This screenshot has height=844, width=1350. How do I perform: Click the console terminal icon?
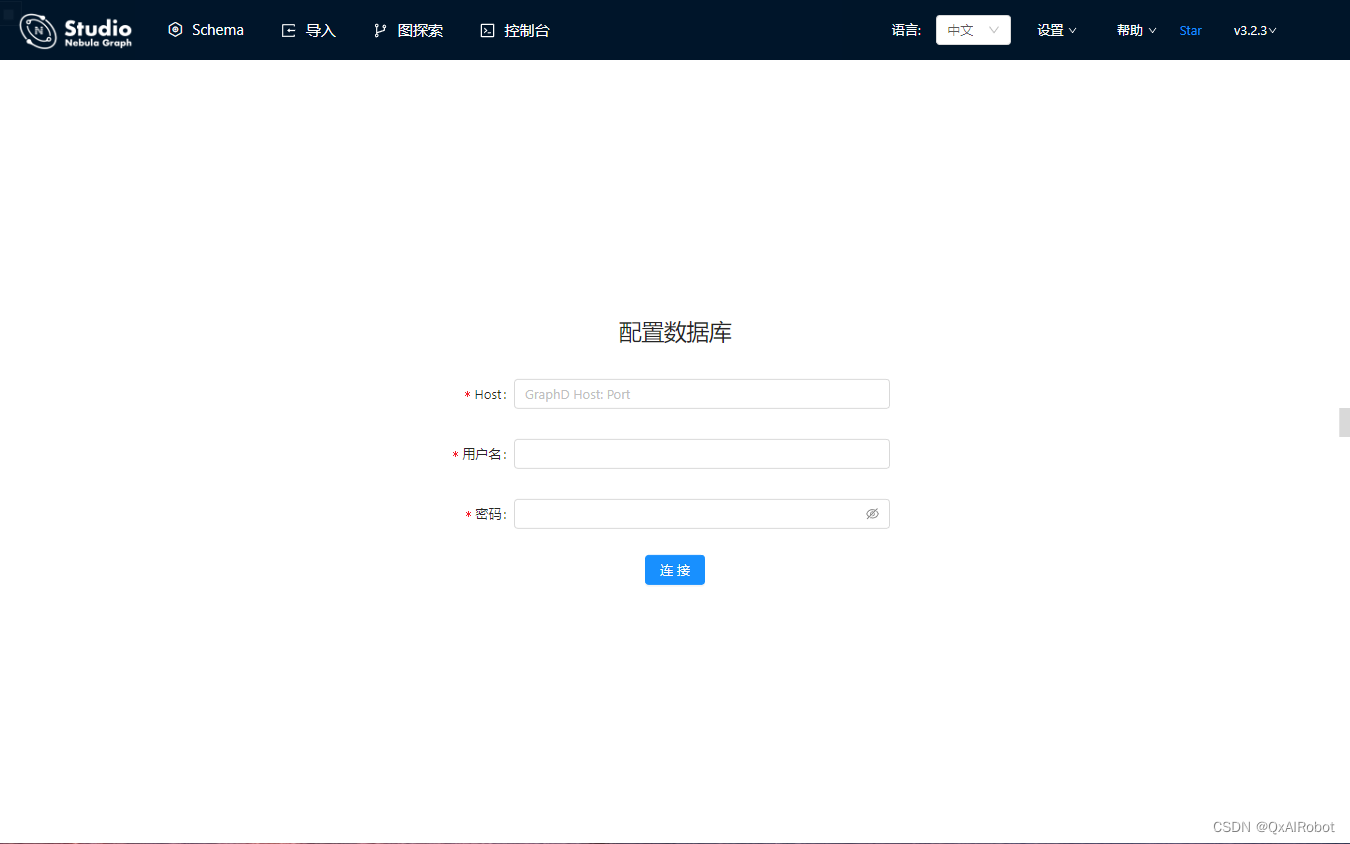(x=488, y=31)
